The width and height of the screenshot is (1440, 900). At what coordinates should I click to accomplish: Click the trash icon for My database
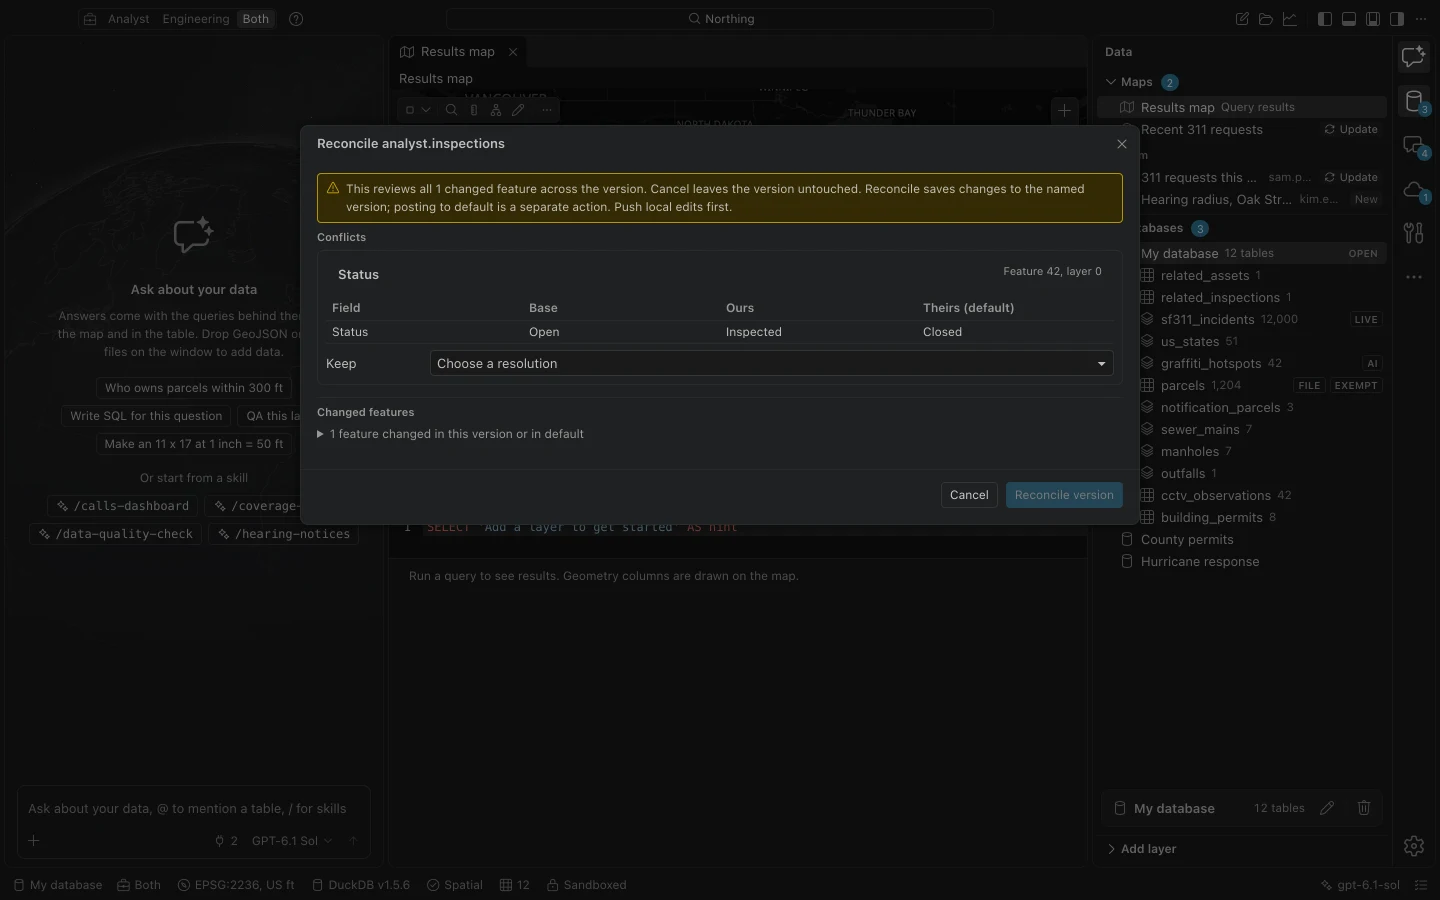1364,808
